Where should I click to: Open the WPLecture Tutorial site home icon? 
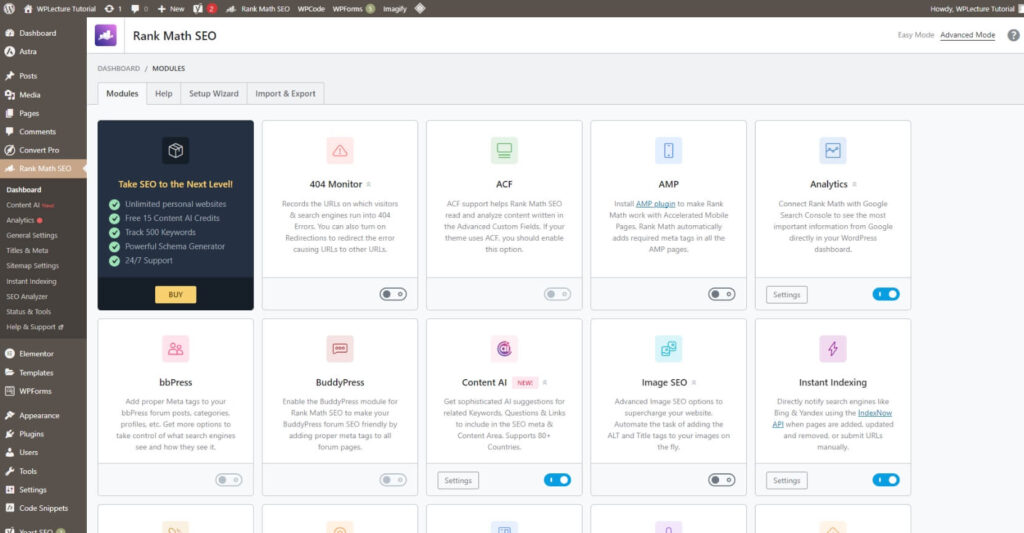[x=28, y=8]
